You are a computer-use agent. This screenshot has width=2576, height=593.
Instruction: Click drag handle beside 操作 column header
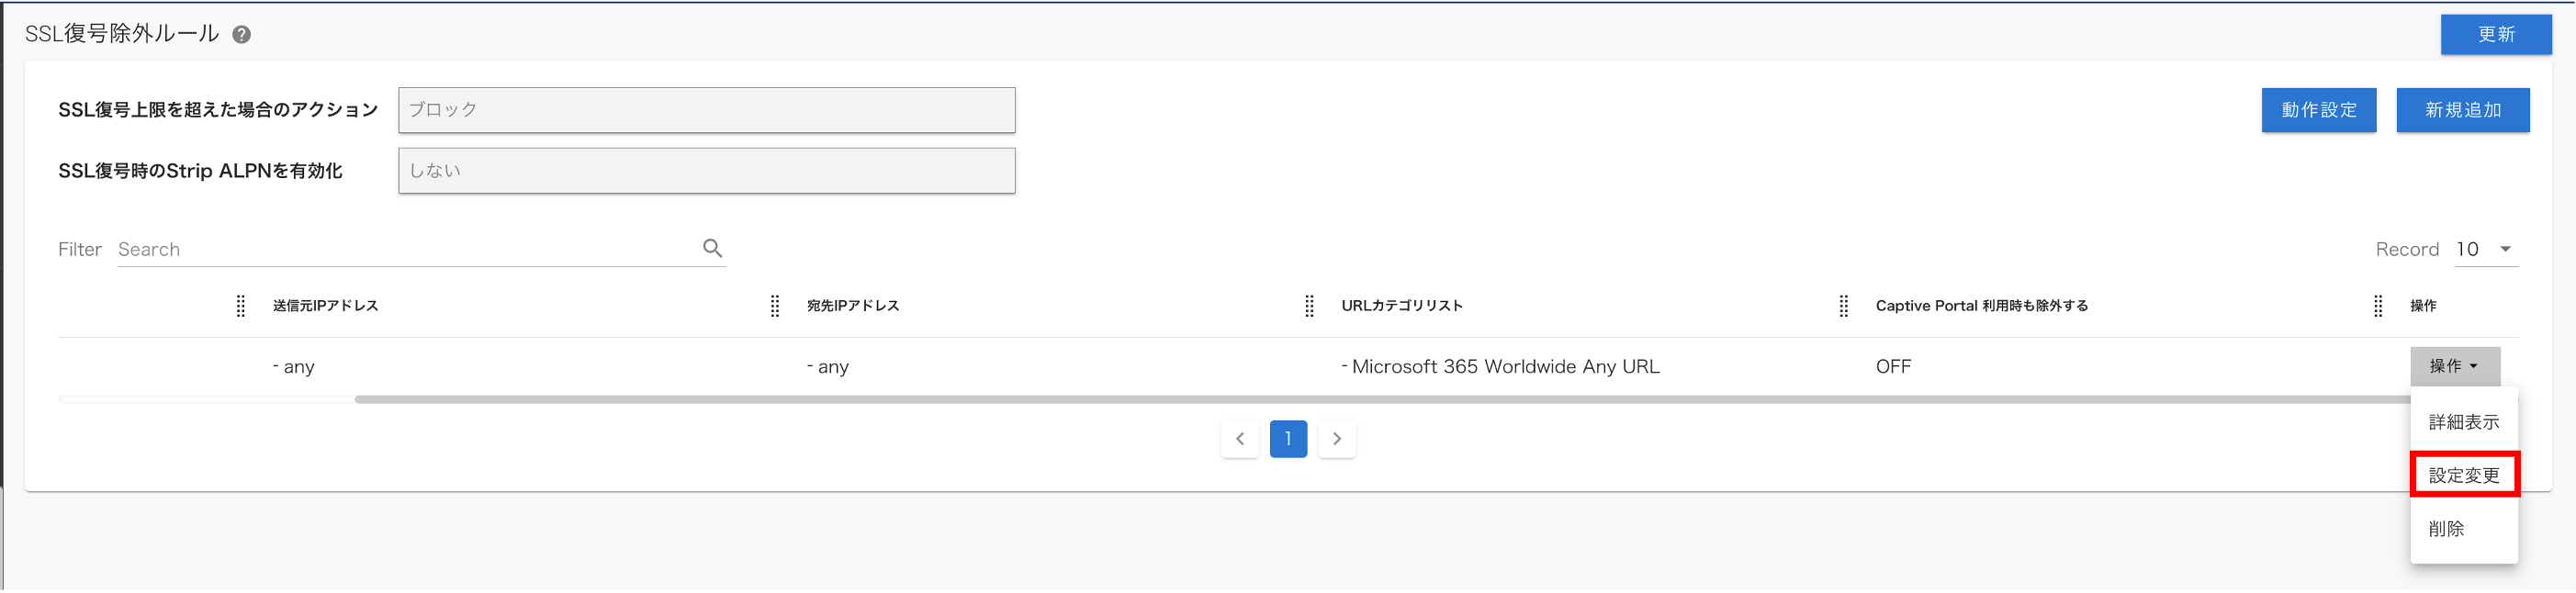click(2377, 306)
